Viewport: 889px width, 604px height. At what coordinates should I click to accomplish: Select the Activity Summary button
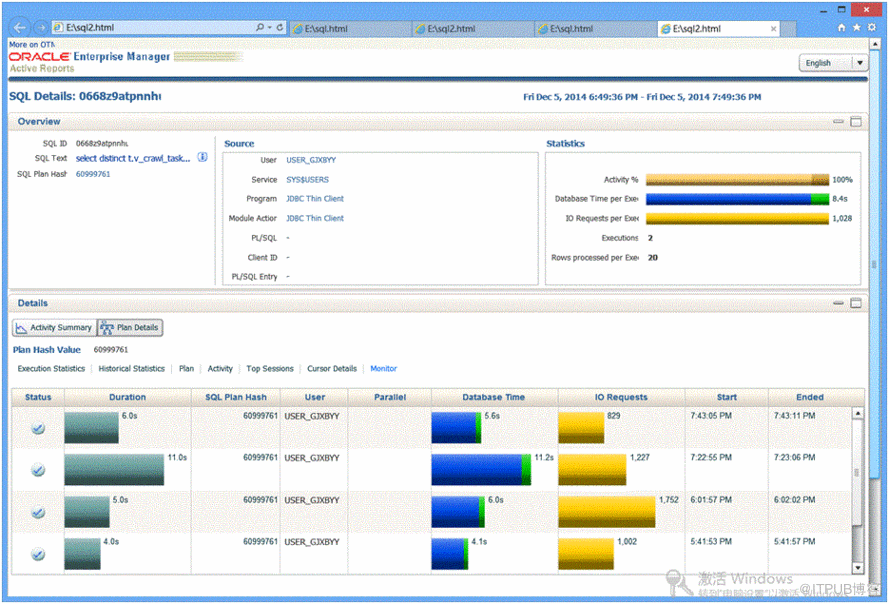[54, 328]
